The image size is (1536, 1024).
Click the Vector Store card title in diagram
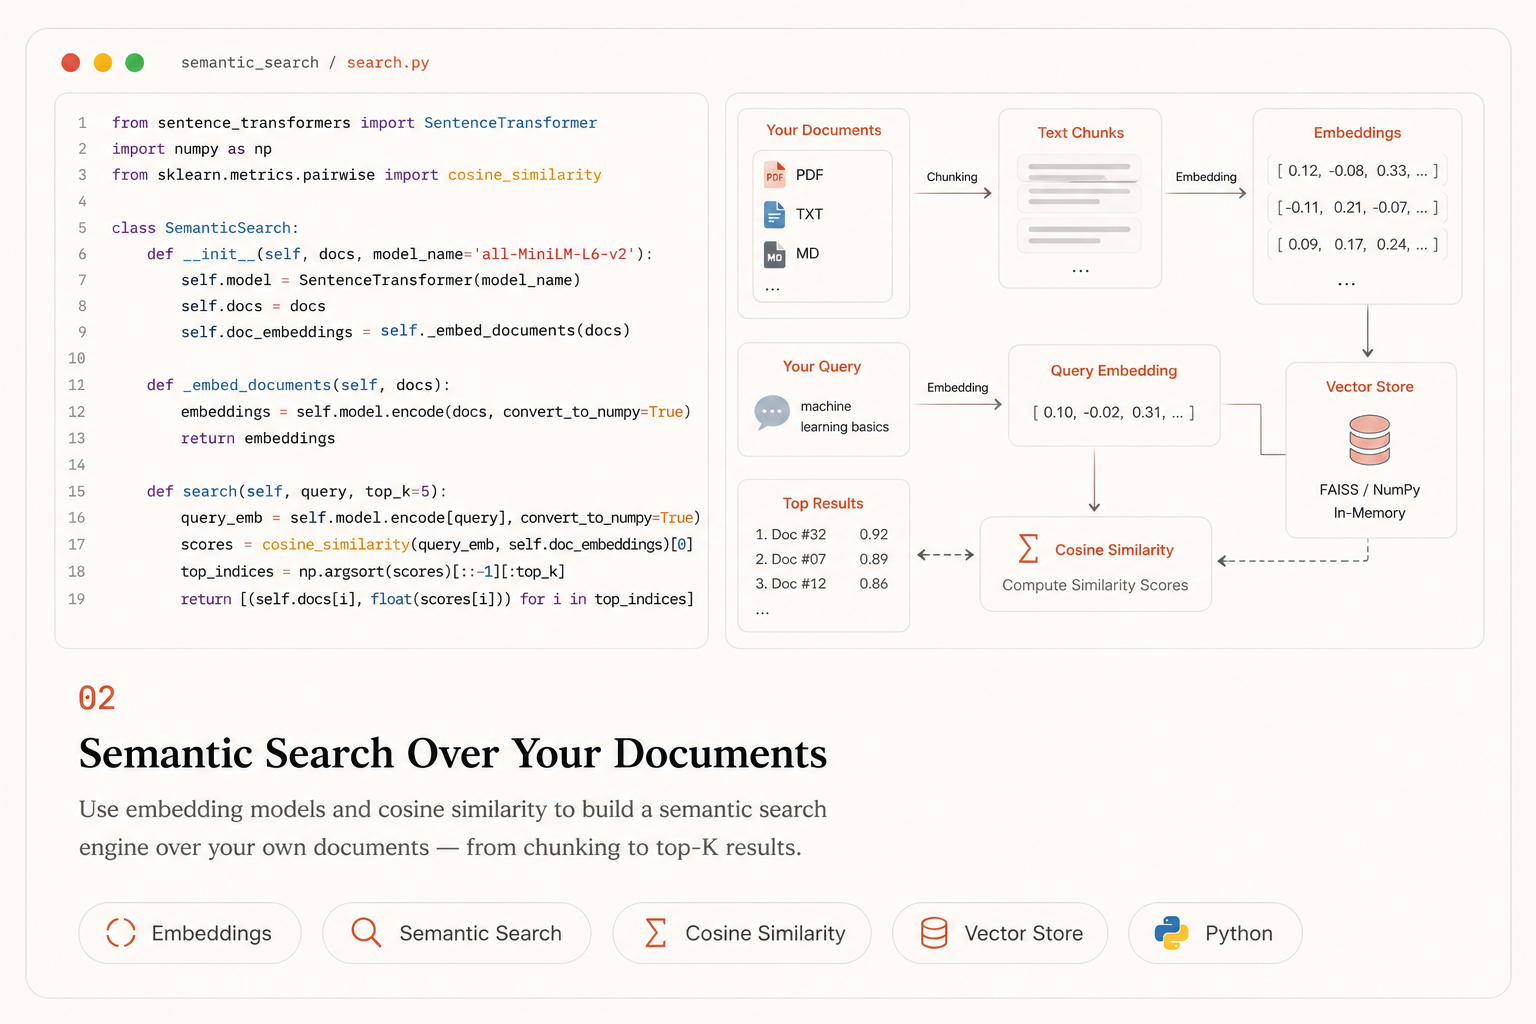click(1370, 386)
